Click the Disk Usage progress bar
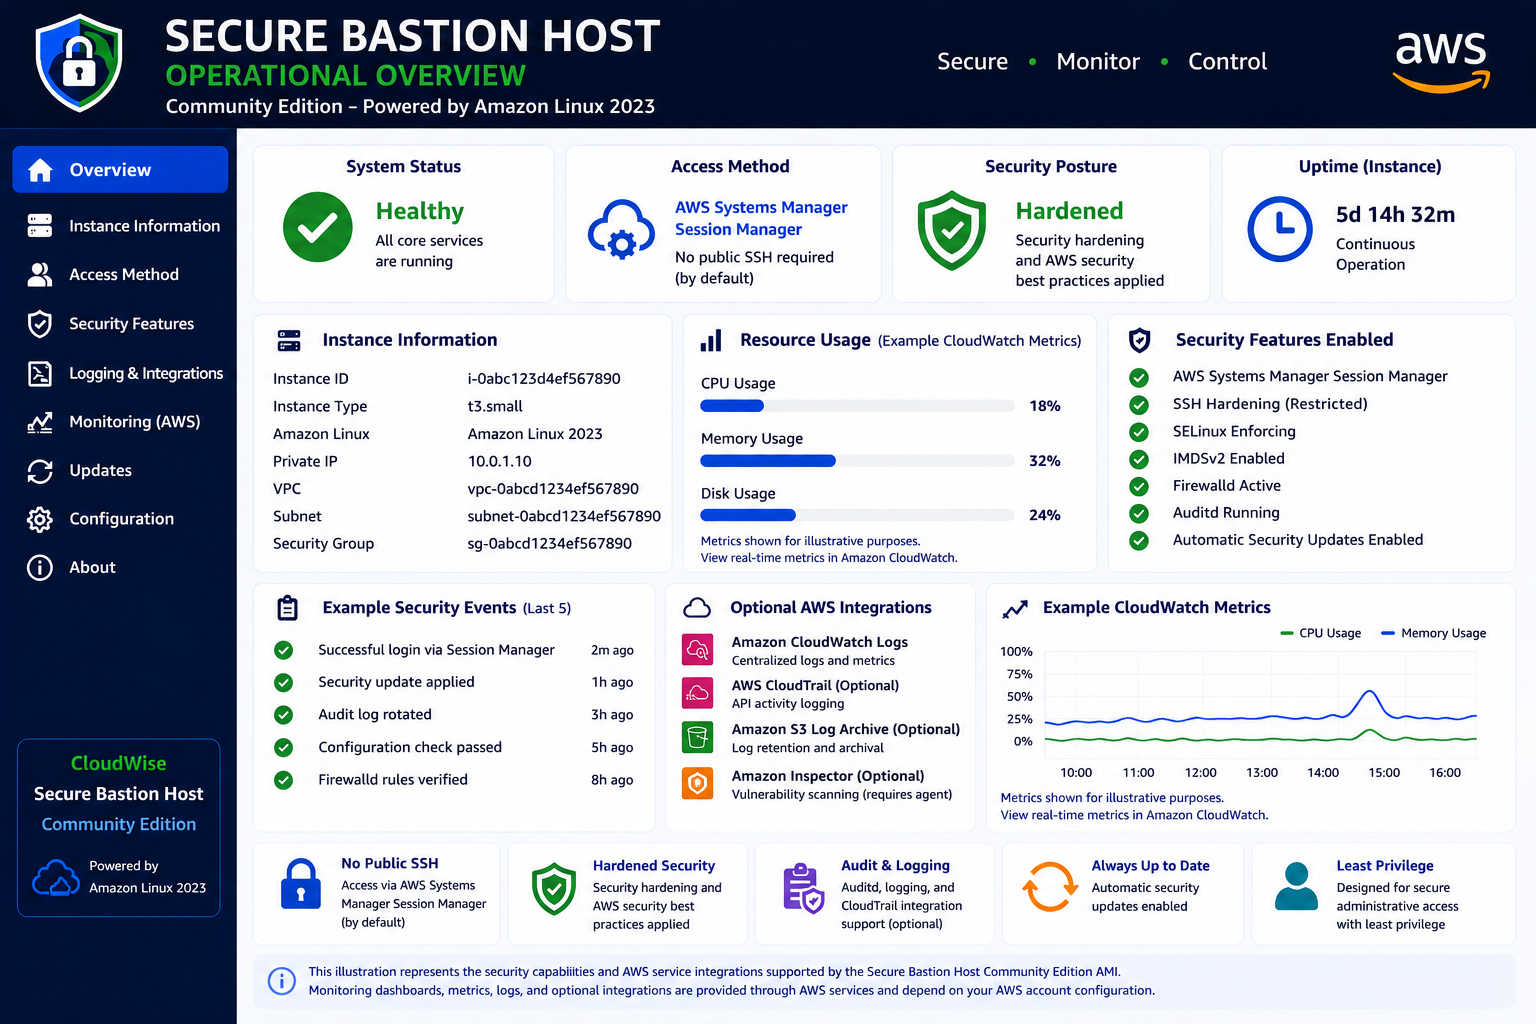Screen dimensions: 1536x1024 (857, 515)
